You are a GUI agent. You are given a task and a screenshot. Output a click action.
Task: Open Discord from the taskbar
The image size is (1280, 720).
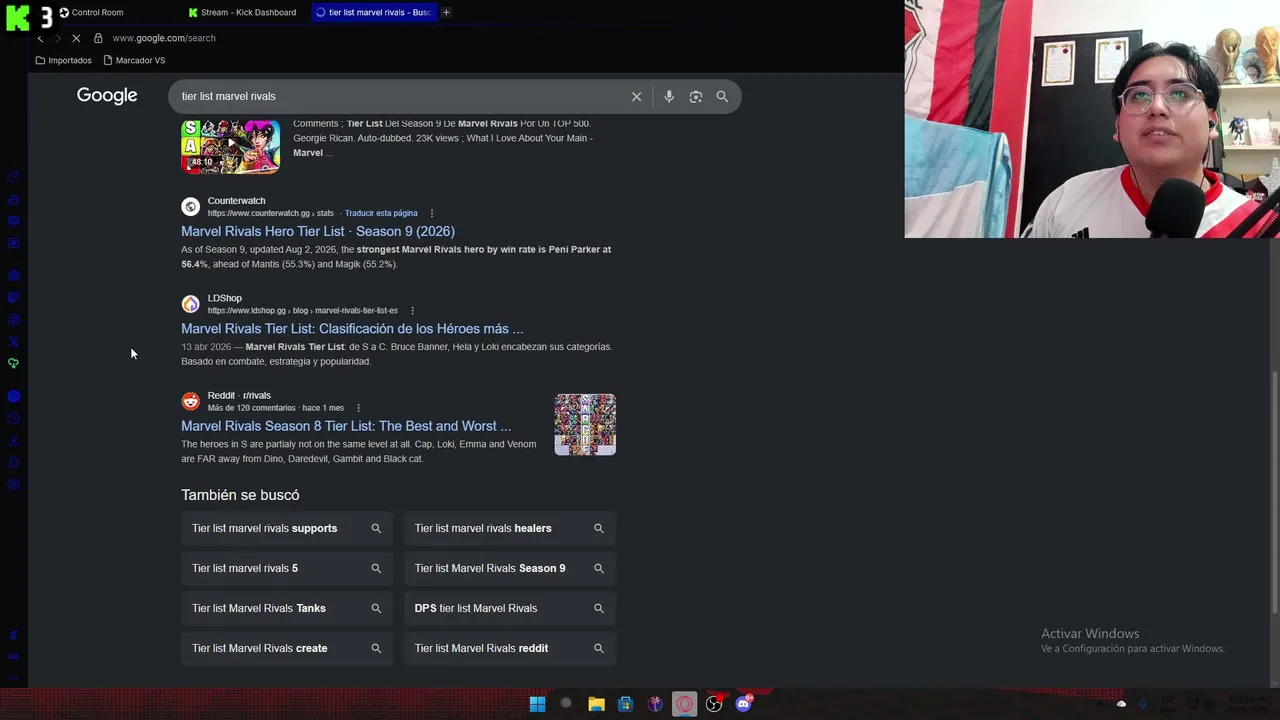coord(743,704)
